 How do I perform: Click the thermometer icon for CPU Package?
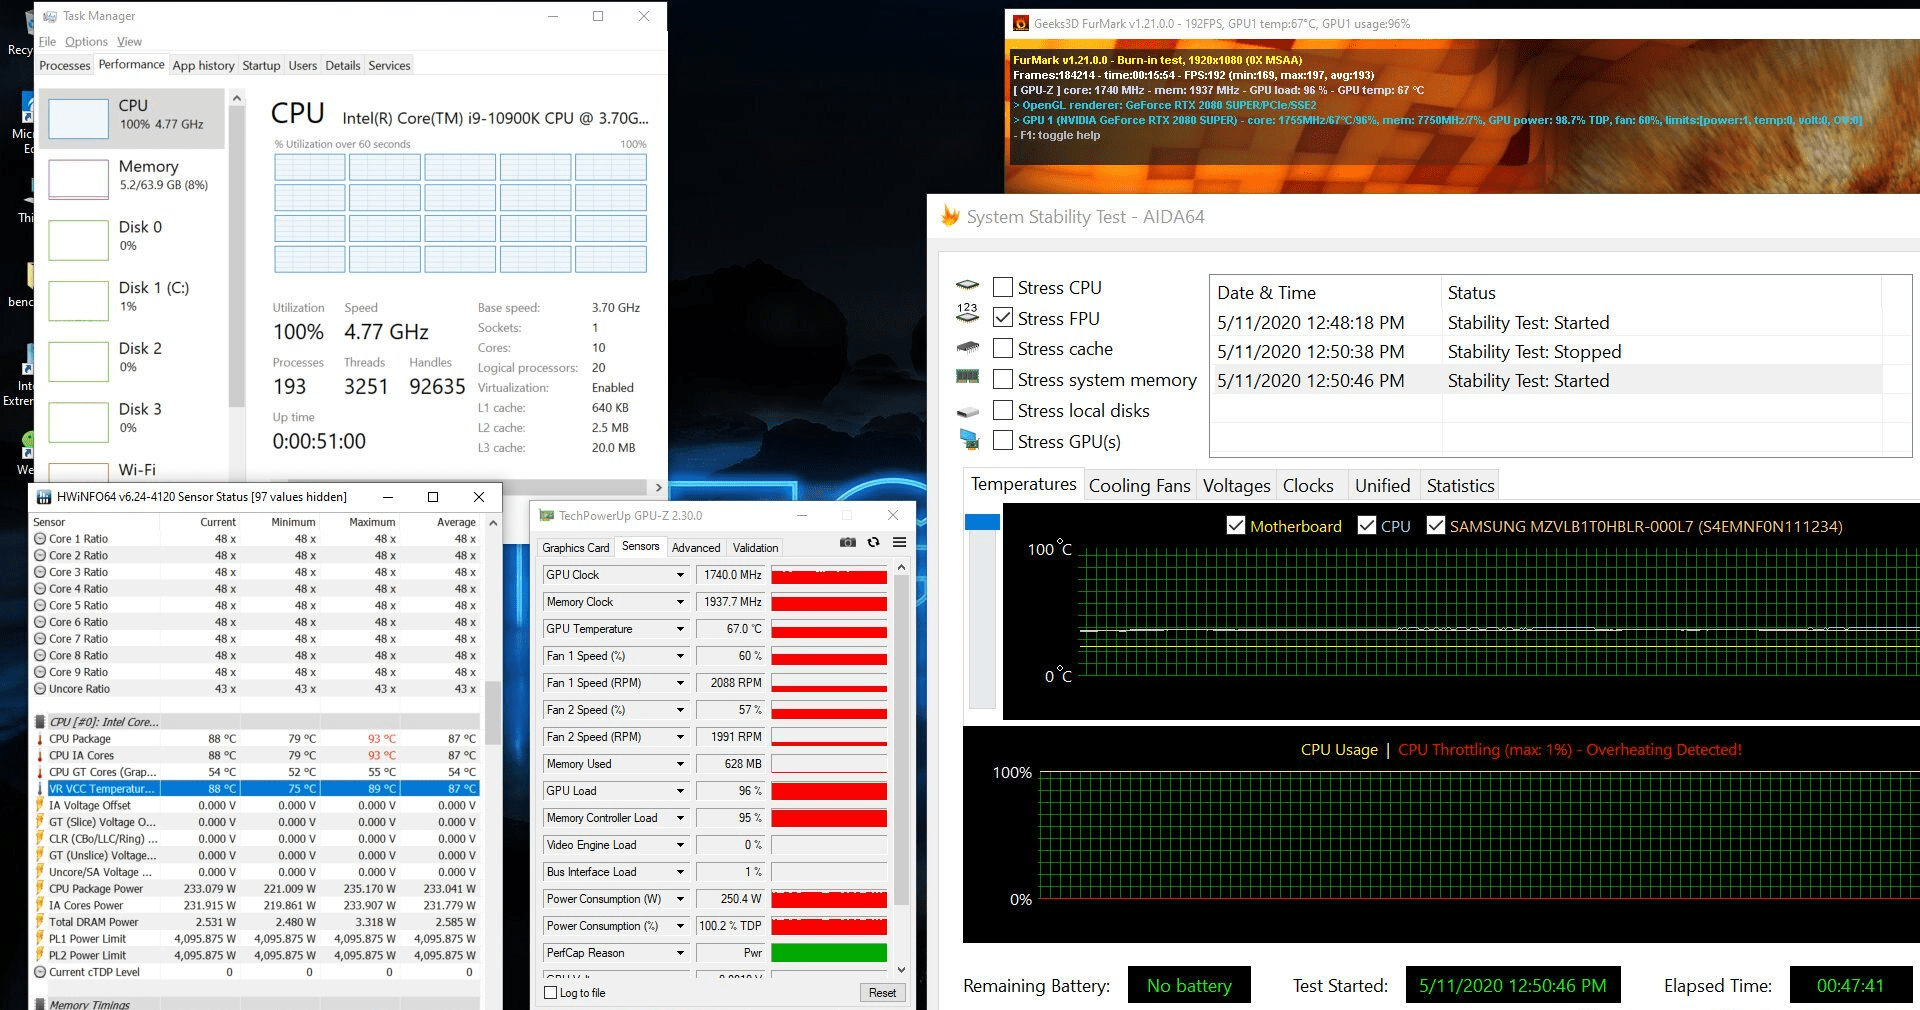(40, 739)
